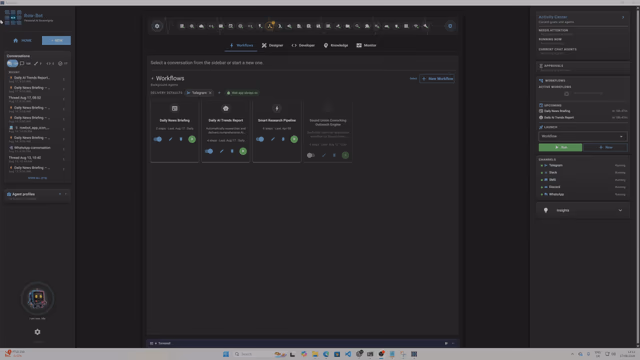Toggle Daily AI Trends Report workflow switch
640x360 pixels.
(209, 151)
